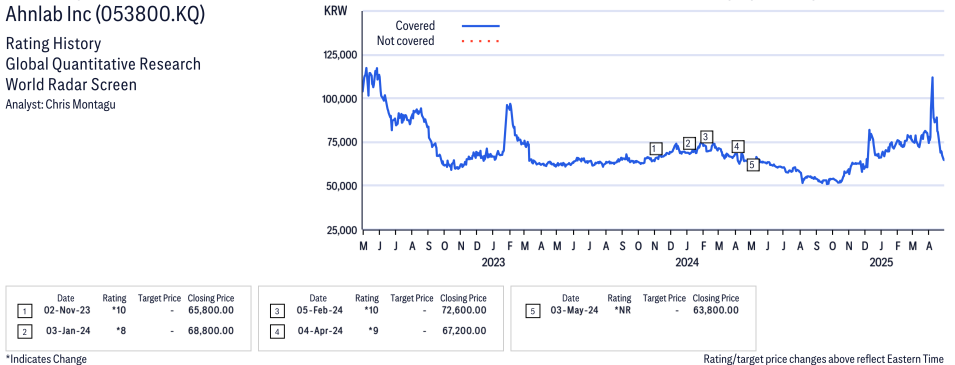Click the Covered legend label
Viewport: 955px width, 365px height.
coord(415,26)
